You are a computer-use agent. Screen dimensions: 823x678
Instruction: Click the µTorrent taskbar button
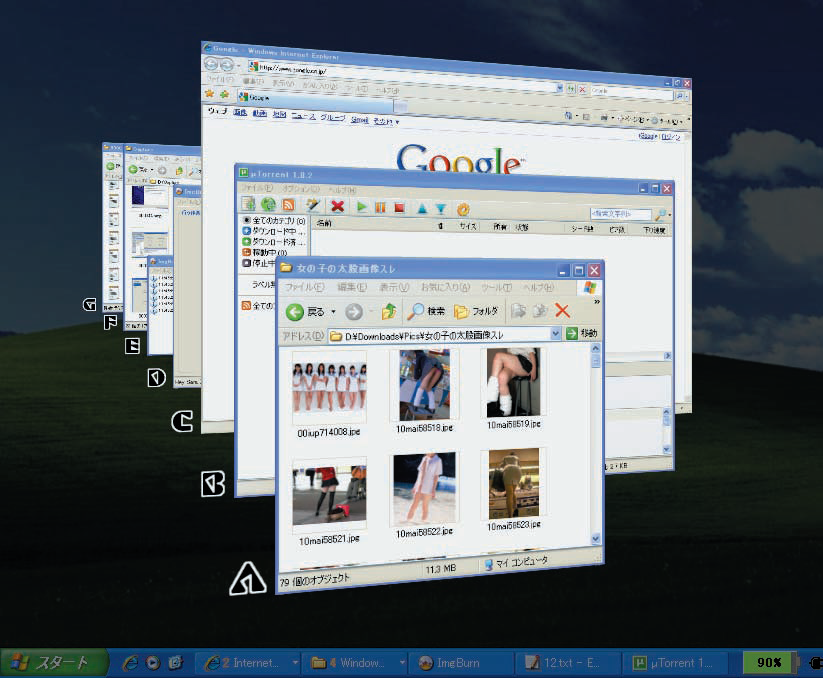click(676, 663)
